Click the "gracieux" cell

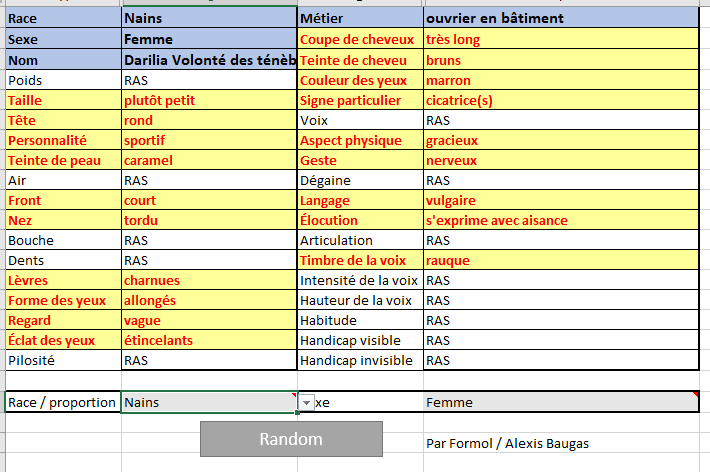560,140
